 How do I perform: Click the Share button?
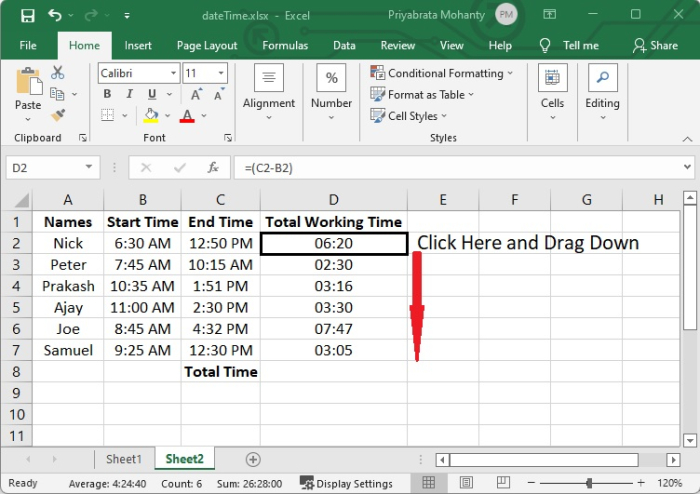(x=655, y=45)
